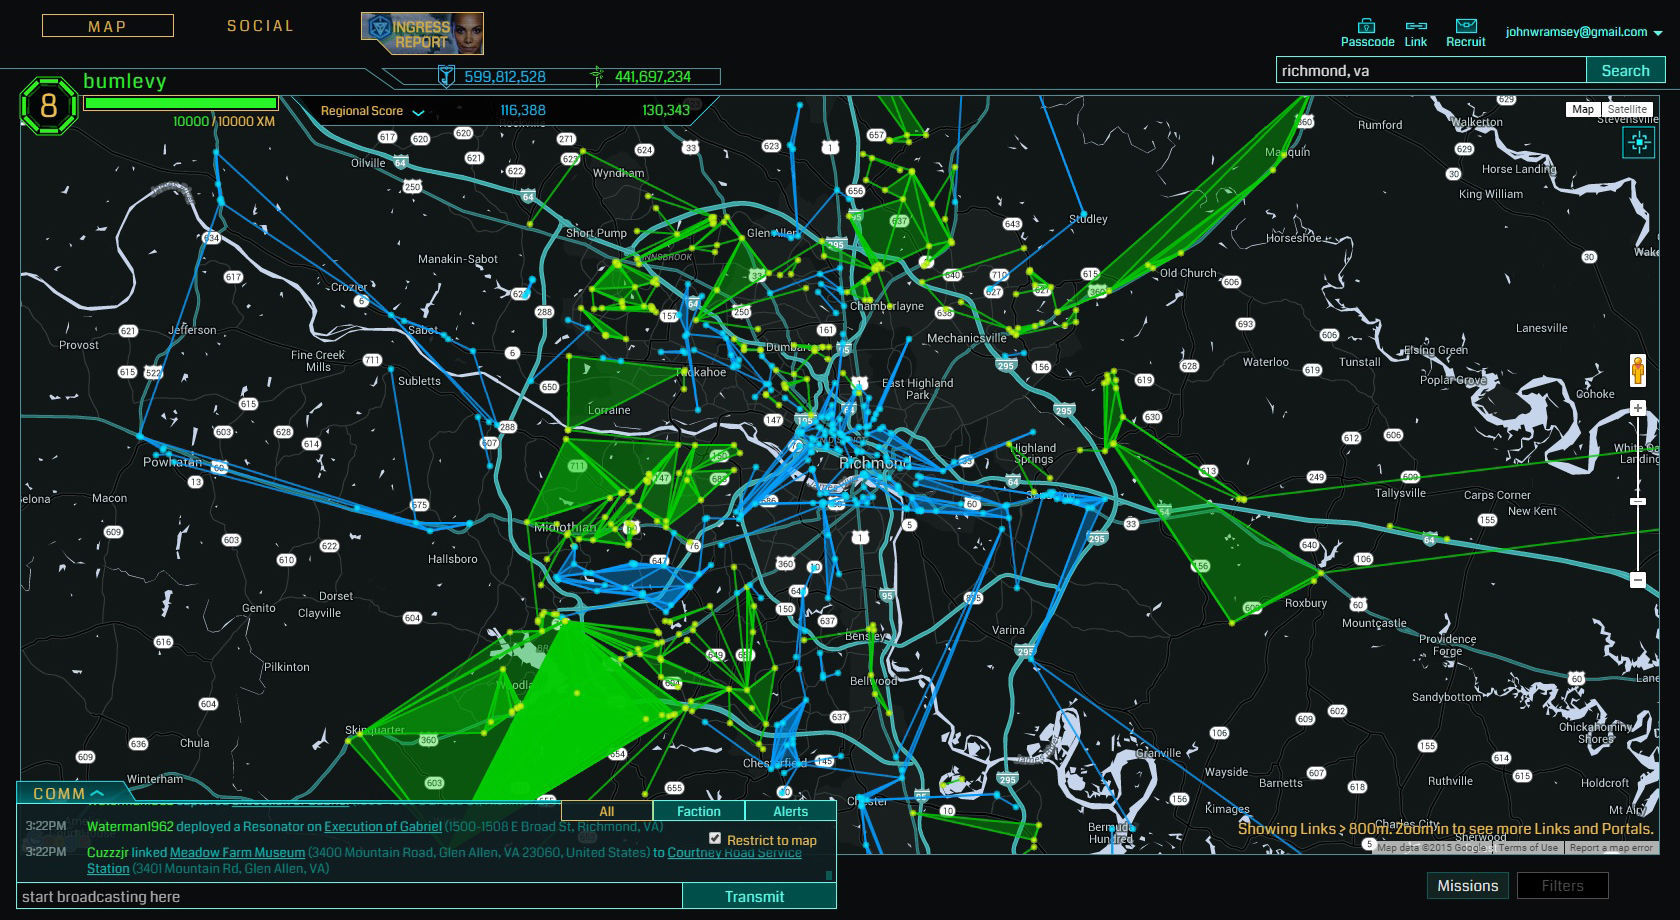Click player name Waterman1962 in COMM
Image resolution: width=1680 pixels, height=920 pixels.
coord(130,827)
